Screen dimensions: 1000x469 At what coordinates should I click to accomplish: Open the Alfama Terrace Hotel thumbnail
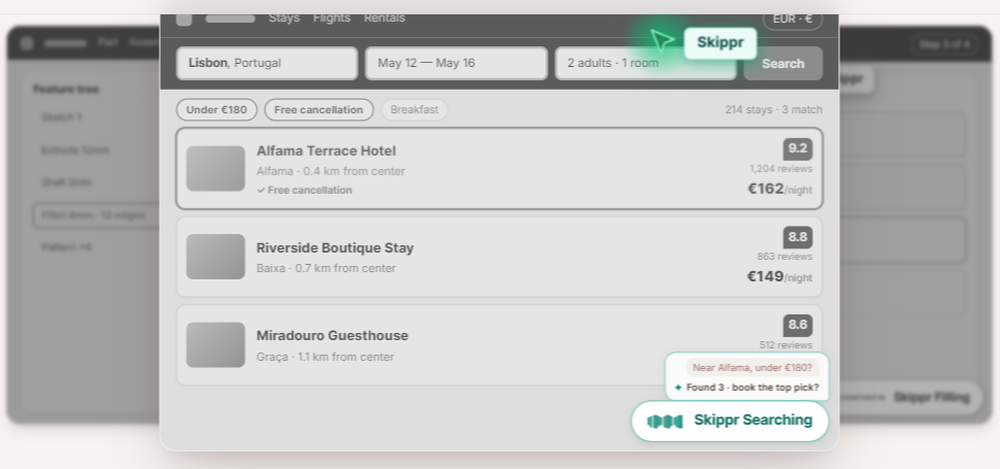(216, 168)
